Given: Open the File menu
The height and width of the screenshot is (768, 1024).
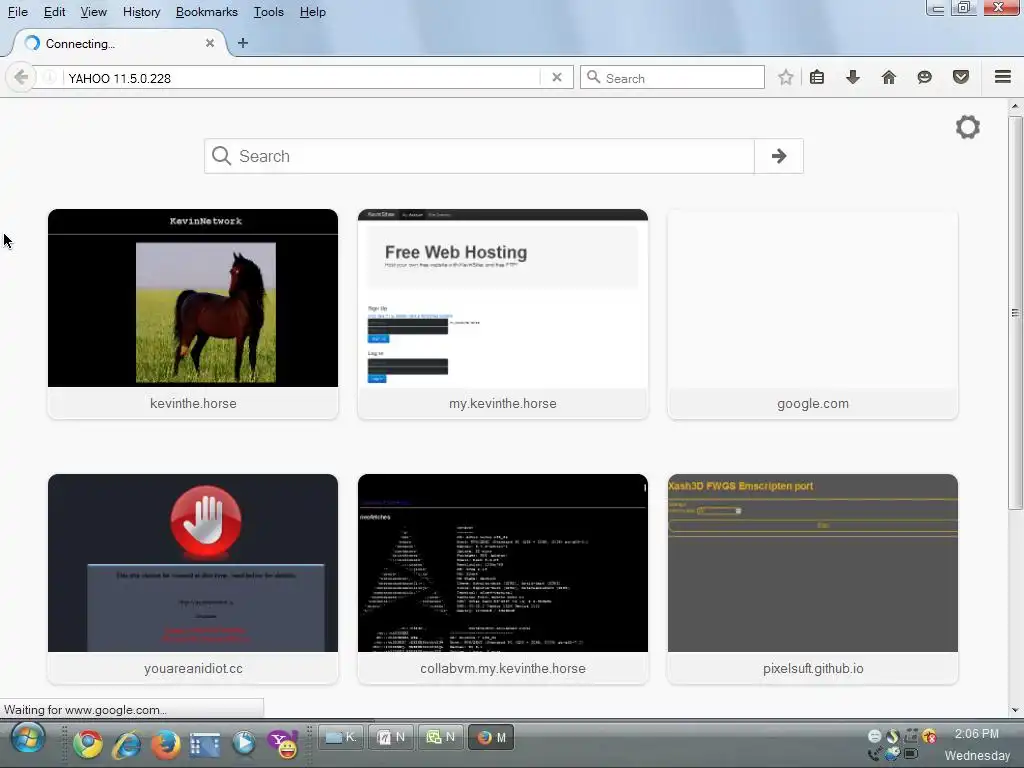Looking at the screenshot, I should [x=18, y=12].
